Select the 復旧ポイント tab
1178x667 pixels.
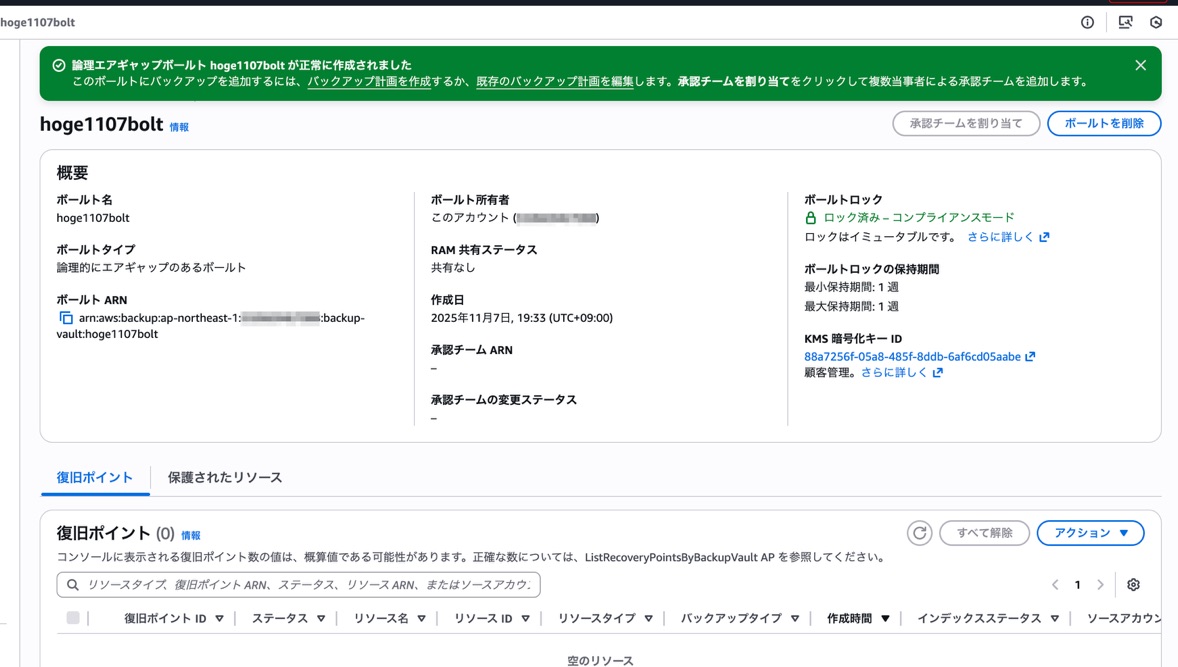point(94,477)
